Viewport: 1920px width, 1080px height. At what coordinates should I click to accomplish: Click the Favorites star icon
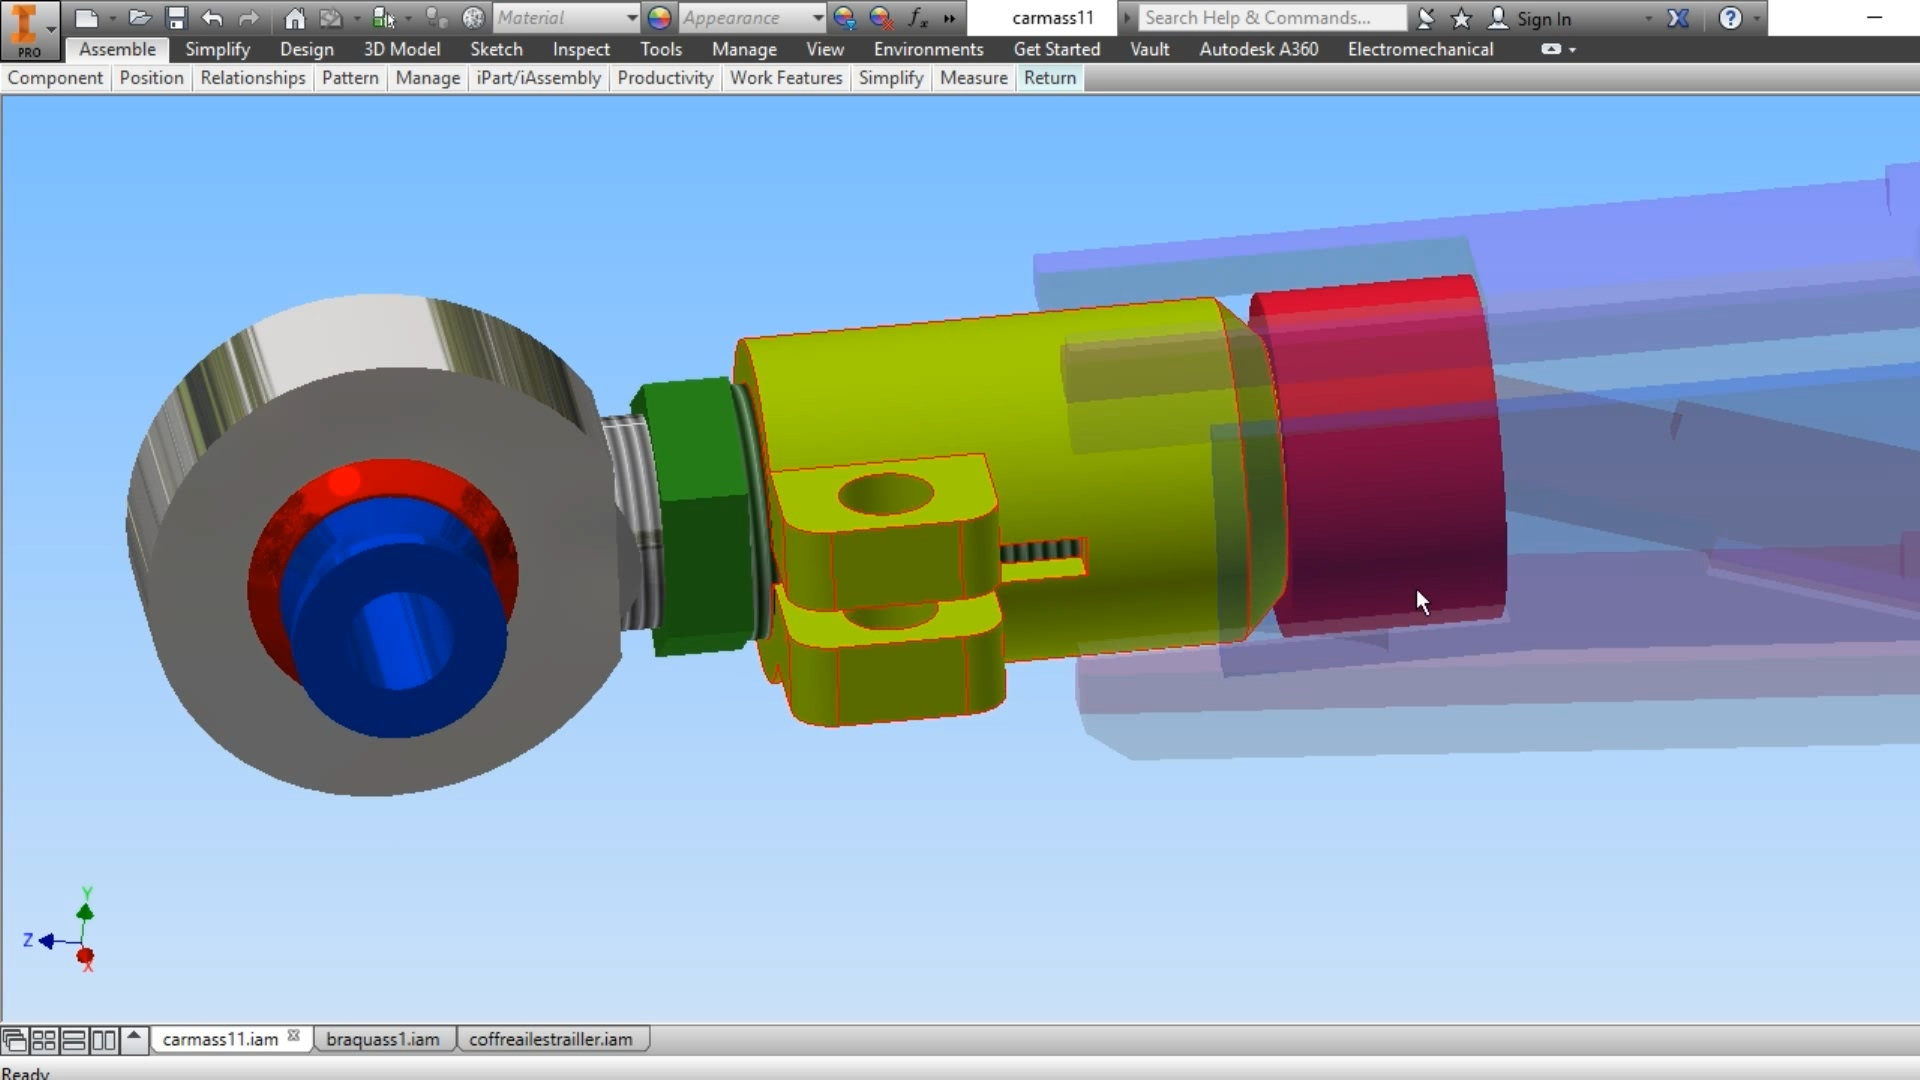click(1461, 17)
